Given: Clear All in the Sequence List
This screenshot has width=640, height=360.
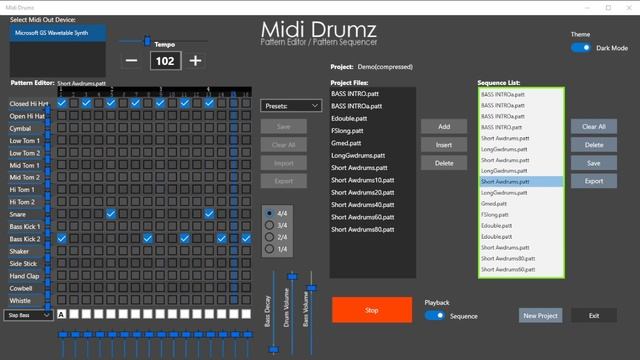Looking at the screenshot, I should click(594, 127).
